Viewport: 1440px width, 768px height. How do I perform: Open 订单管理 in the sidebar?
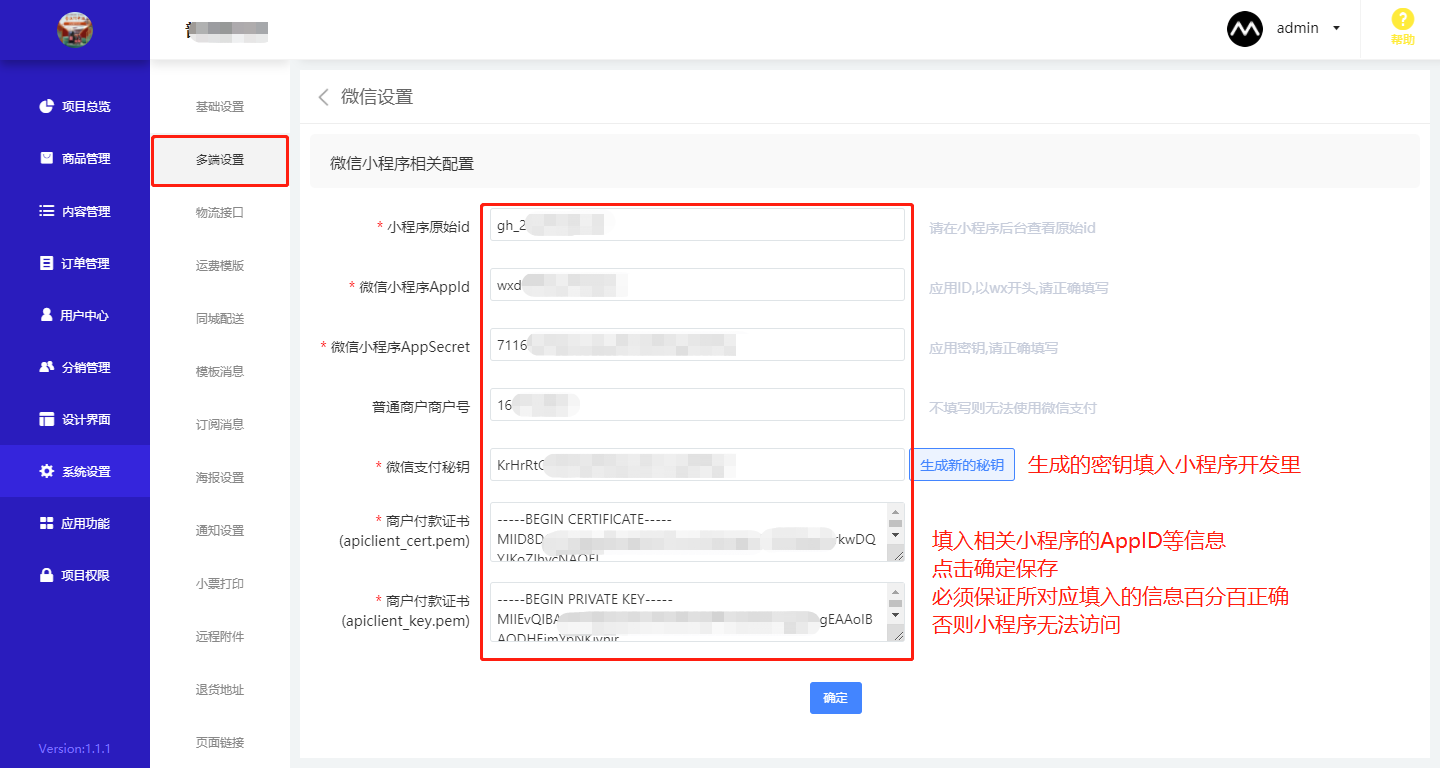75,263
